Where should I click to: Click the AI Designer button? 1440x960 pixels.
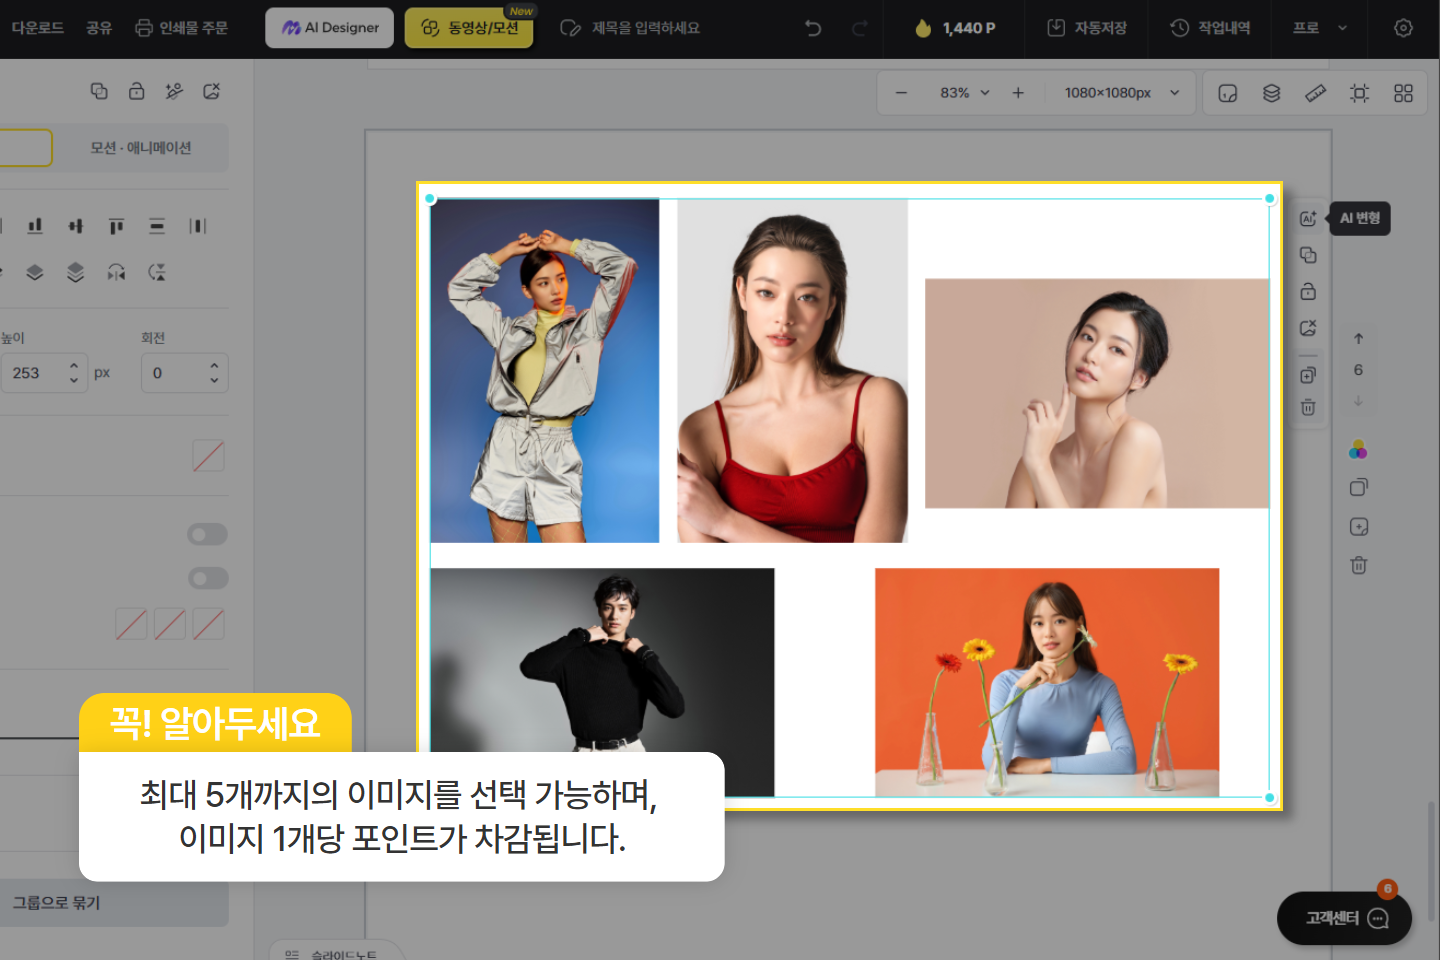tap(330, 28)
